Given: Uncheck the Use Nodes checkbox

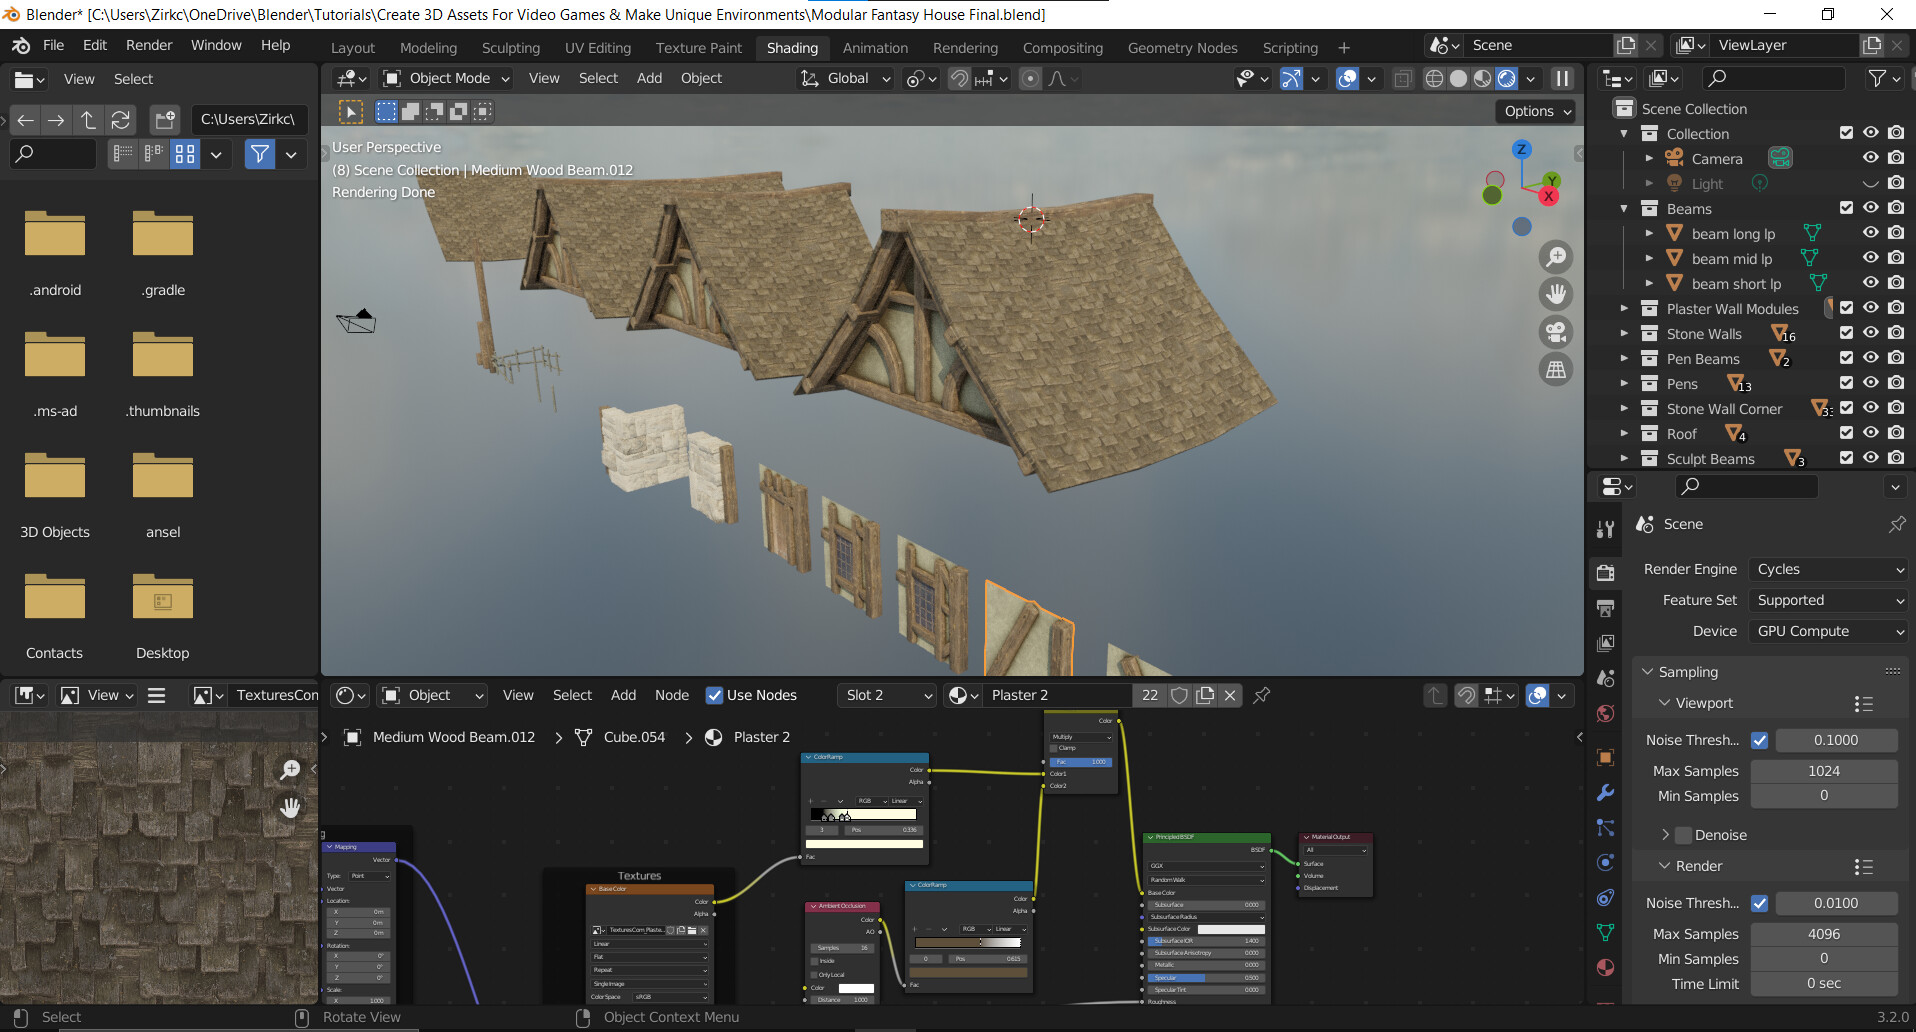Looking at the screenshot, I should tap(714, 695).
